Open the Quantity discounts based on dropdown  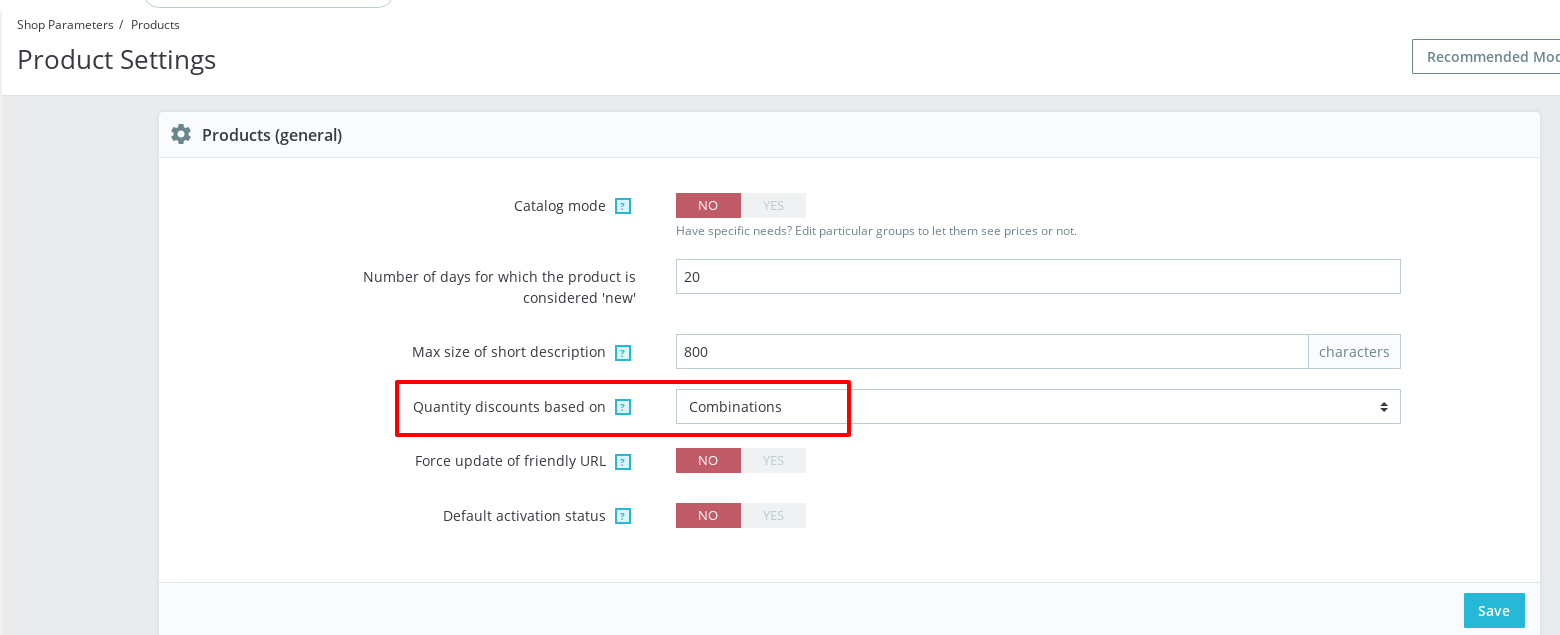[1038, 407]
